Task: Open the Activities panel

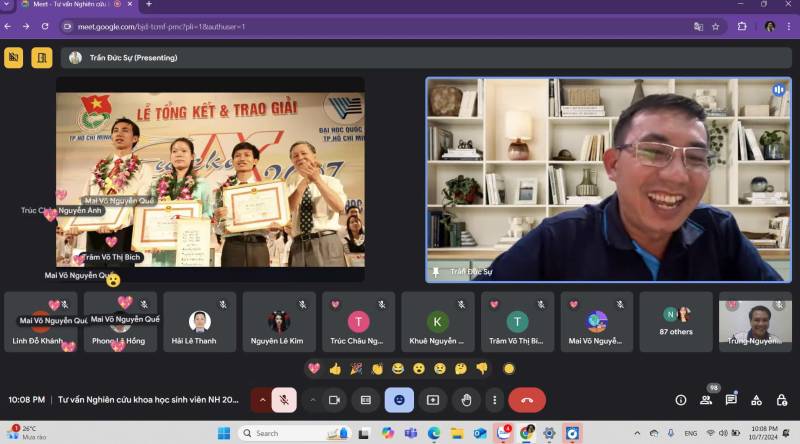Action: tap(756, 400)
